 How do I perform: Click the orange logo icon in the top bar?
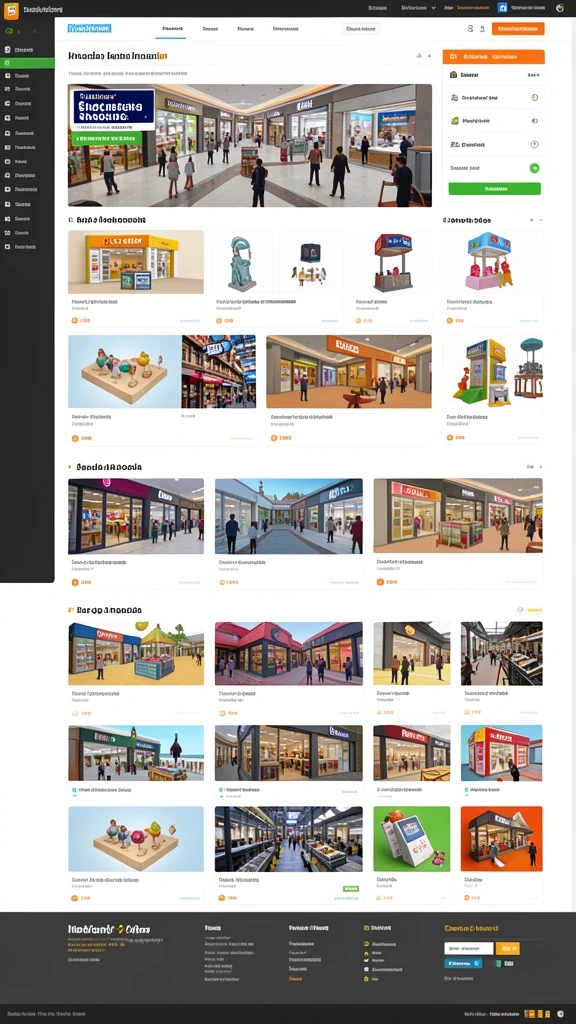(x=11, y=10)
